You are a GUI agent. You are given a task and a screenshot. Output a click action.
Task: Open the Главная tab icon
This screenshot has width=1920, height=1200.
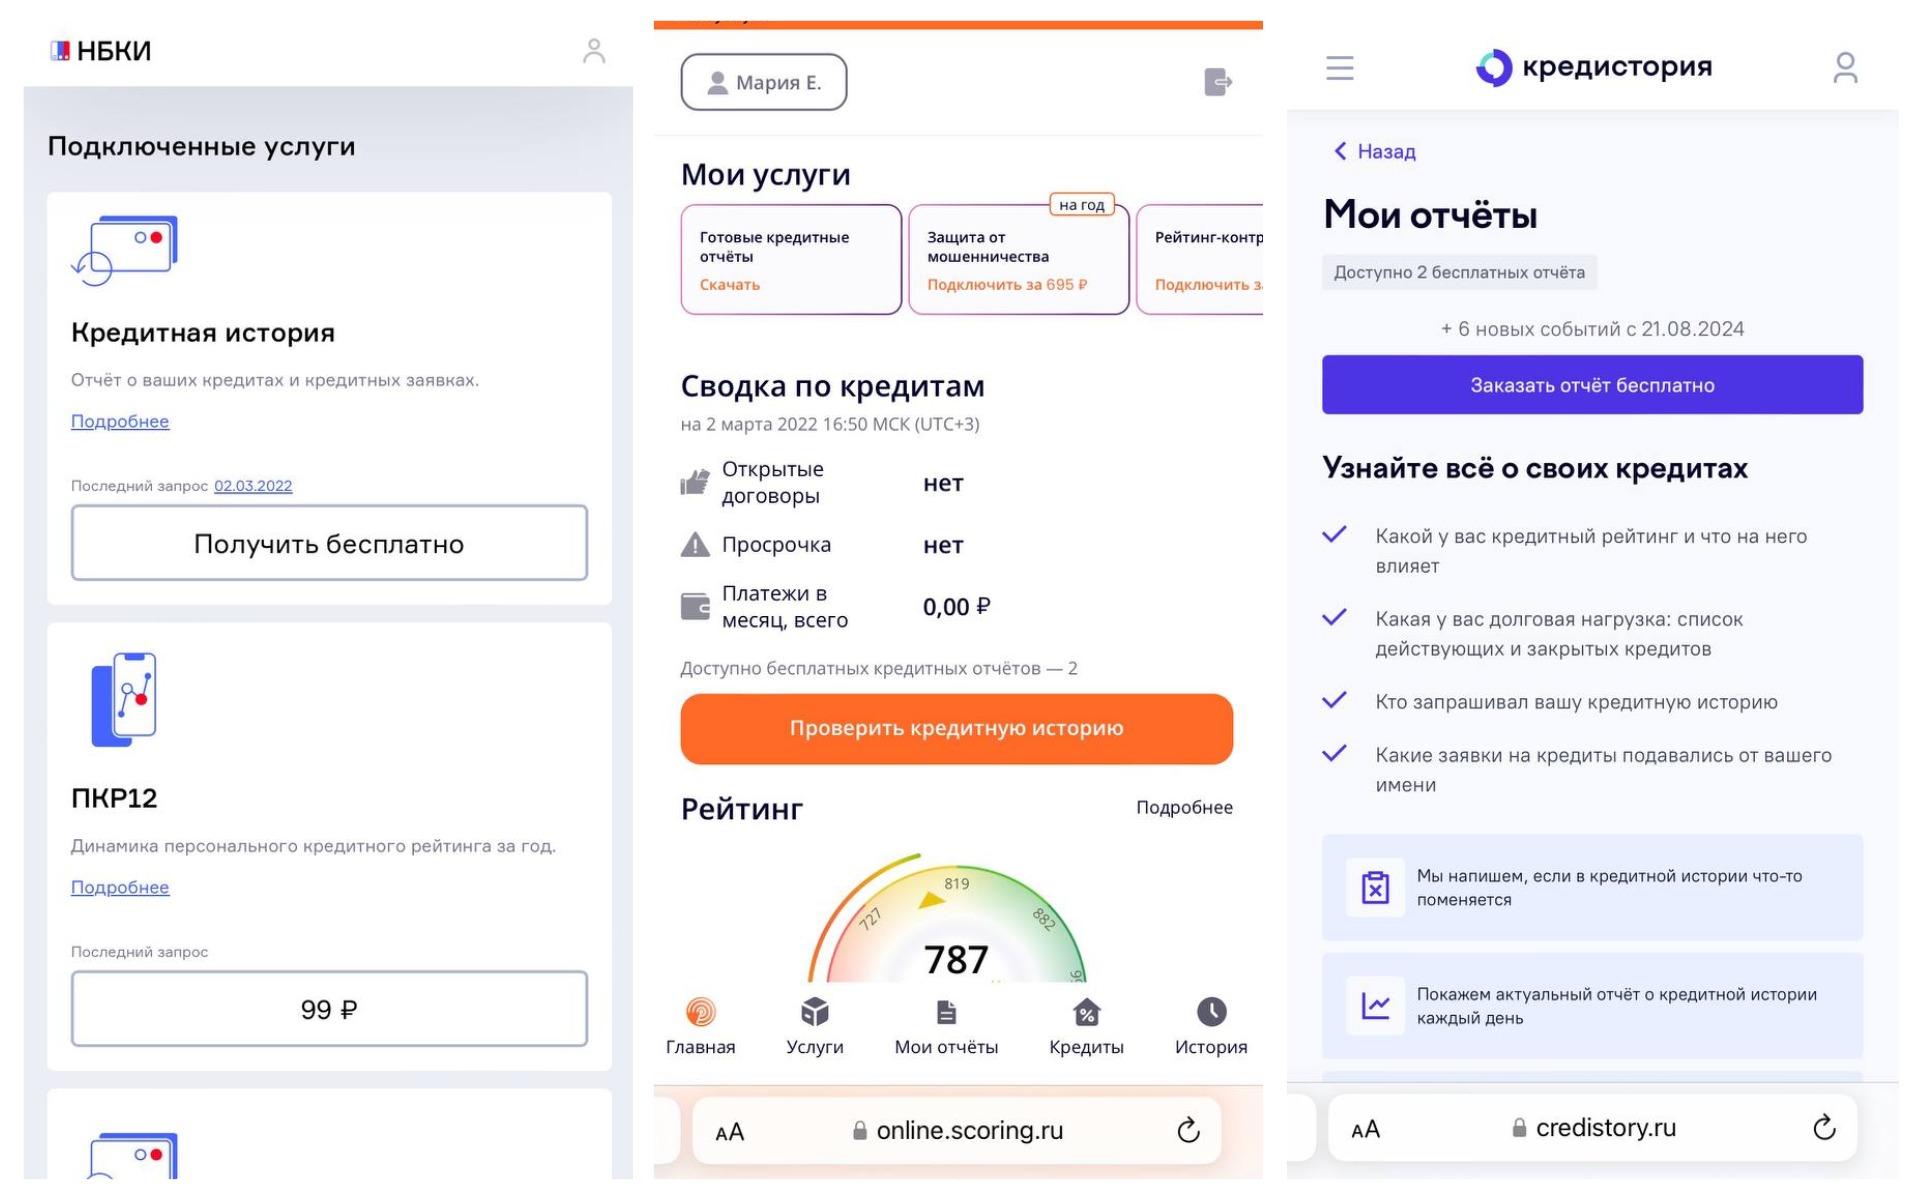tap(700, 1013)
